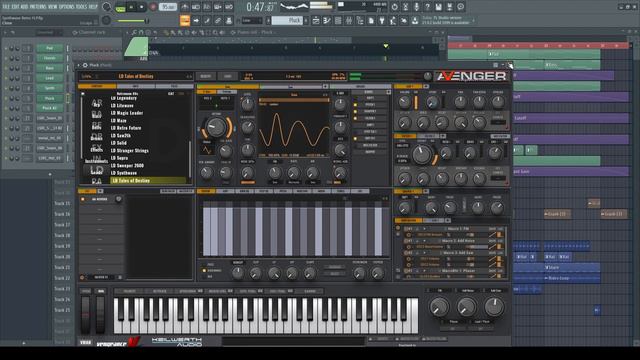Screen dimensions: 640x360
Task: Open the Line snap dropdown
Action: coord(252,20)
